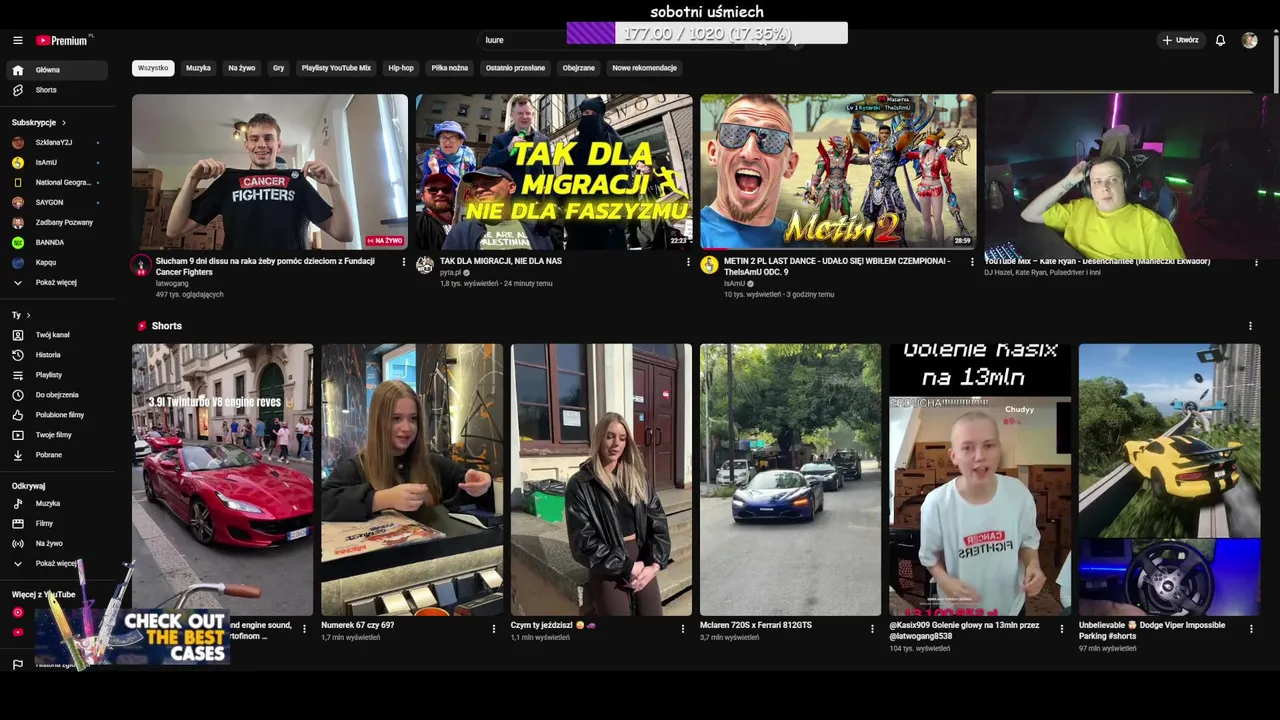Open options menu for TAK DLA MIGRACJI video
1280x720 pixels.
[688, 262]
